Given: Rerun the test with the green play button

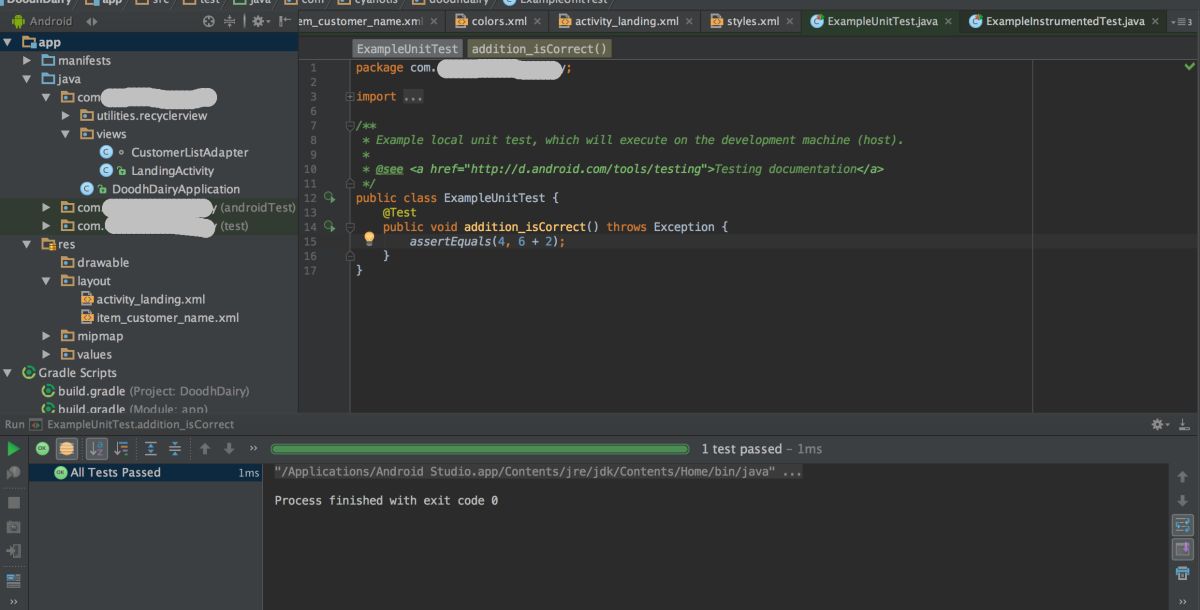Looking at the screenshot, I should tap(14, 449).
